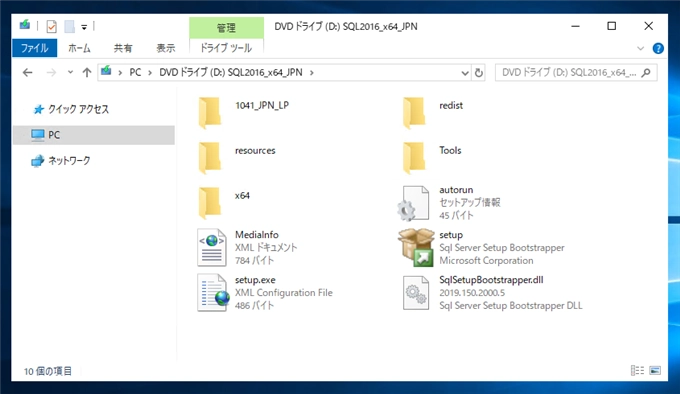Open the redist folder icon
This screenshot has height=394, width=680.
[x=414, y=113]
